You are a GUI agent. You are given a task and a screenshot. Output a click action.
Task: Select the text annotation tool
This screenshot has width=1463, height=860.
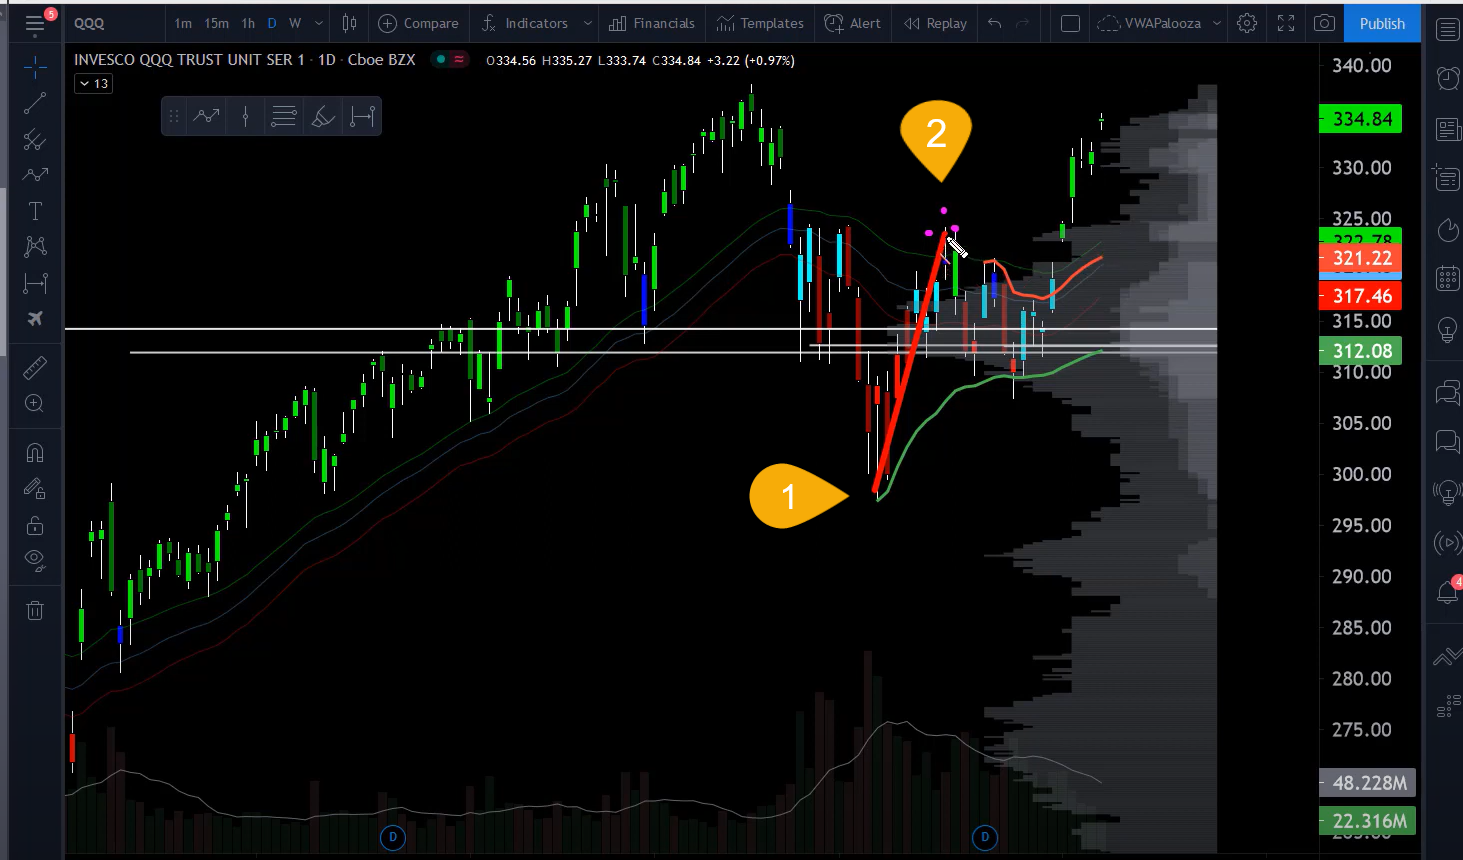[35, 211]
